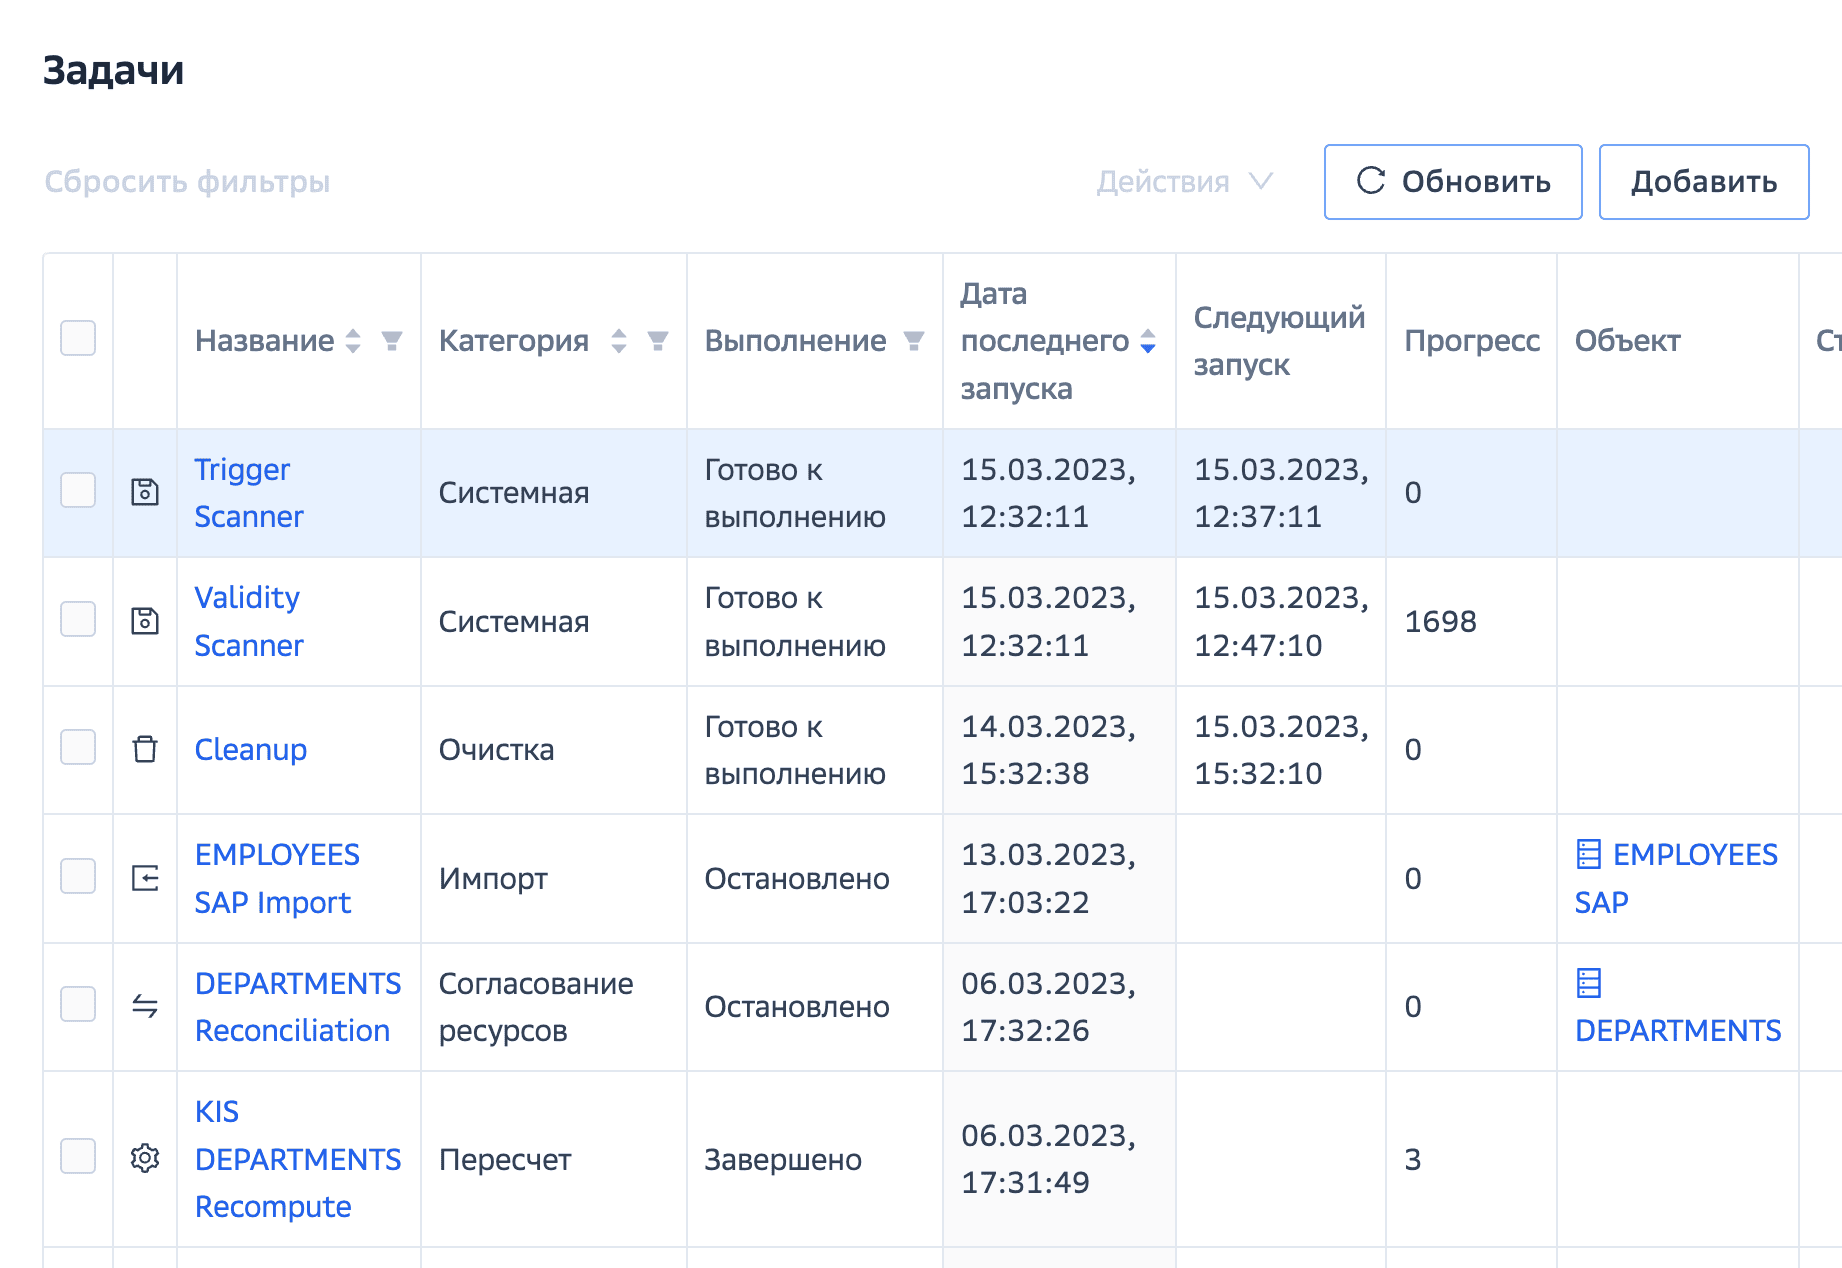This screenshot has height=1268, width=1842.
Task: Sort by Название using the sort arrows
Action: point(353,341)
